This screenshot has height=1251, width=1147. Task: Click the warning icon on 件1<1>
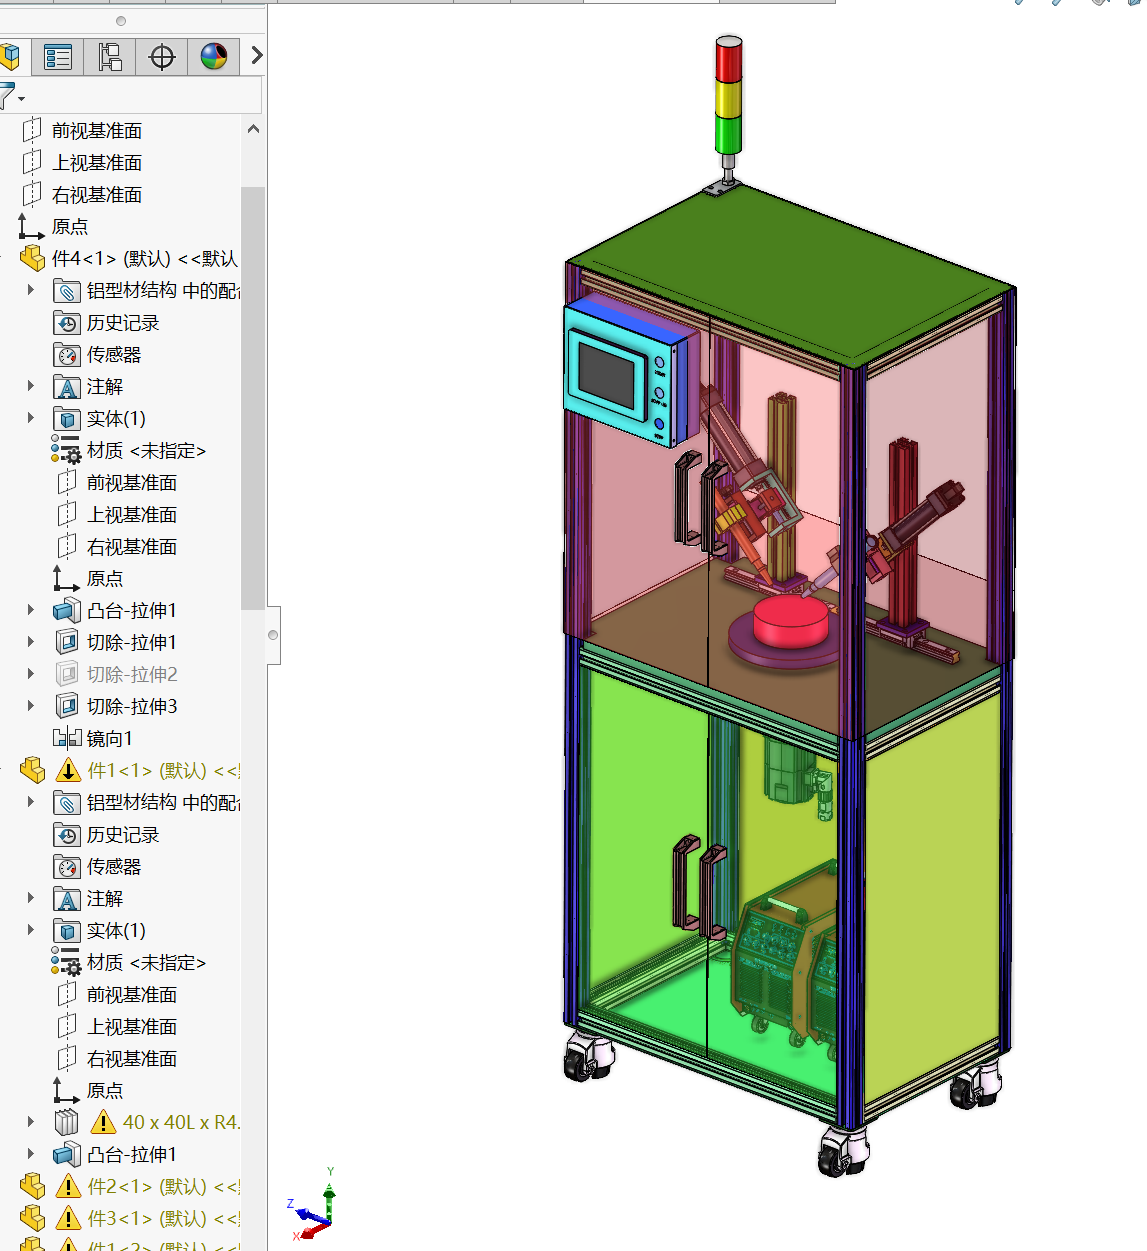click(x=68, y=771)
